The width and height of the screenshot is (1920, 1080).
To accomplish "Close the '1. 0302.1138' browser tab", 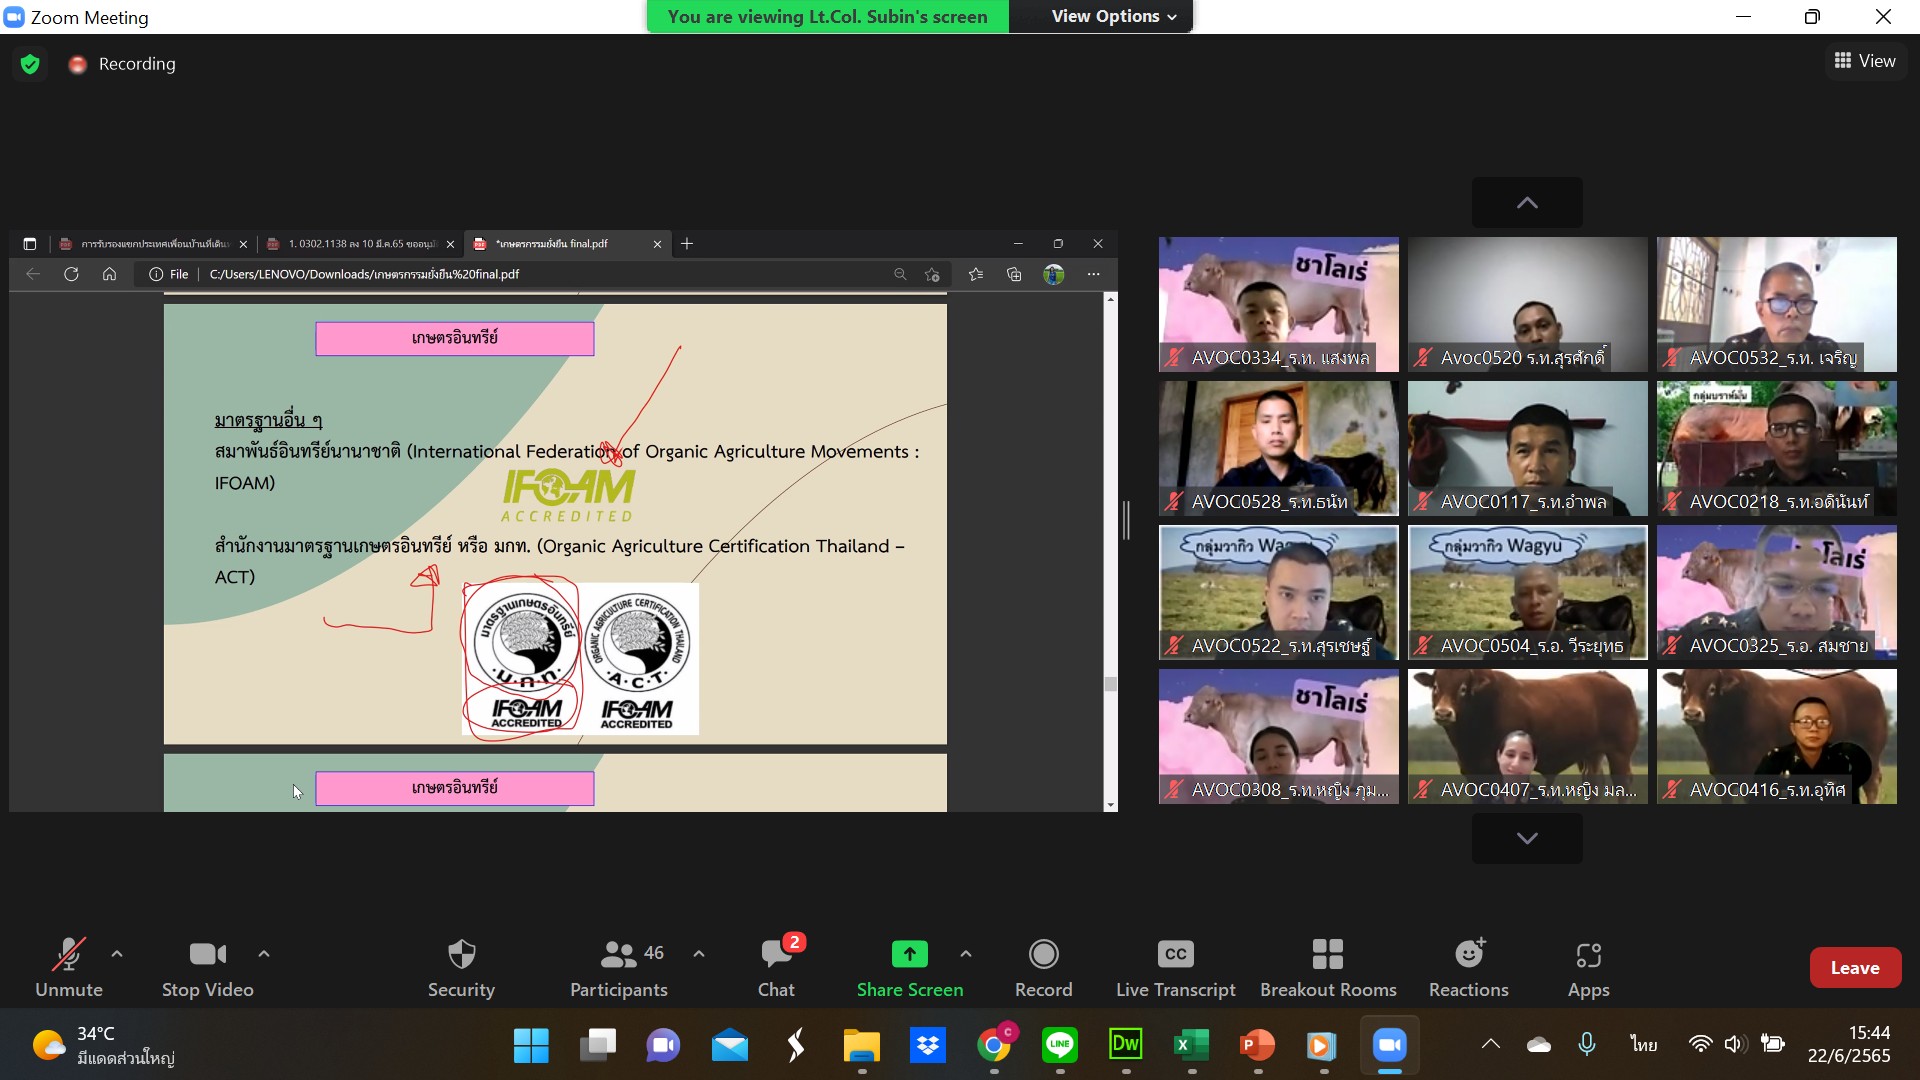I will (450, 244).
